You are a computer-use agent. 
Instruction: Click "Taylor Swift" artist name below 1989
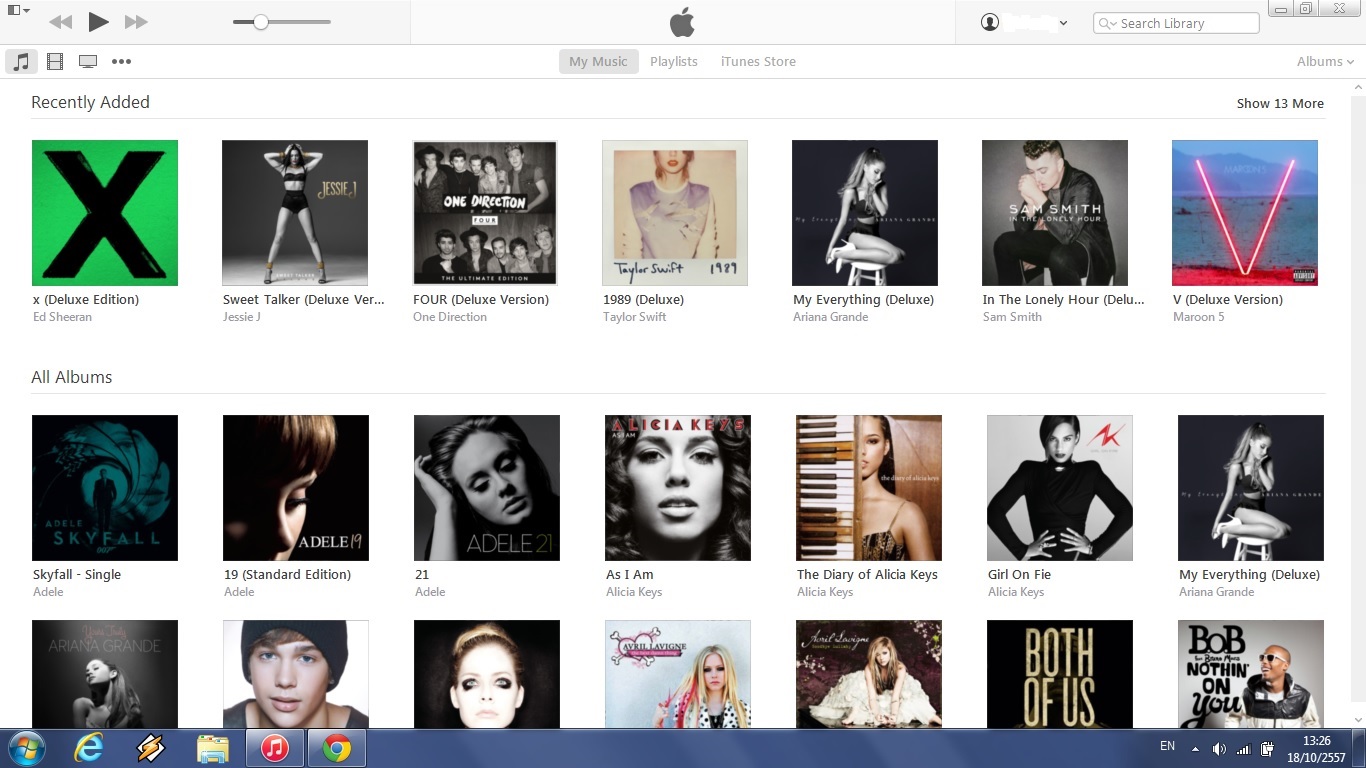point(635,317)
